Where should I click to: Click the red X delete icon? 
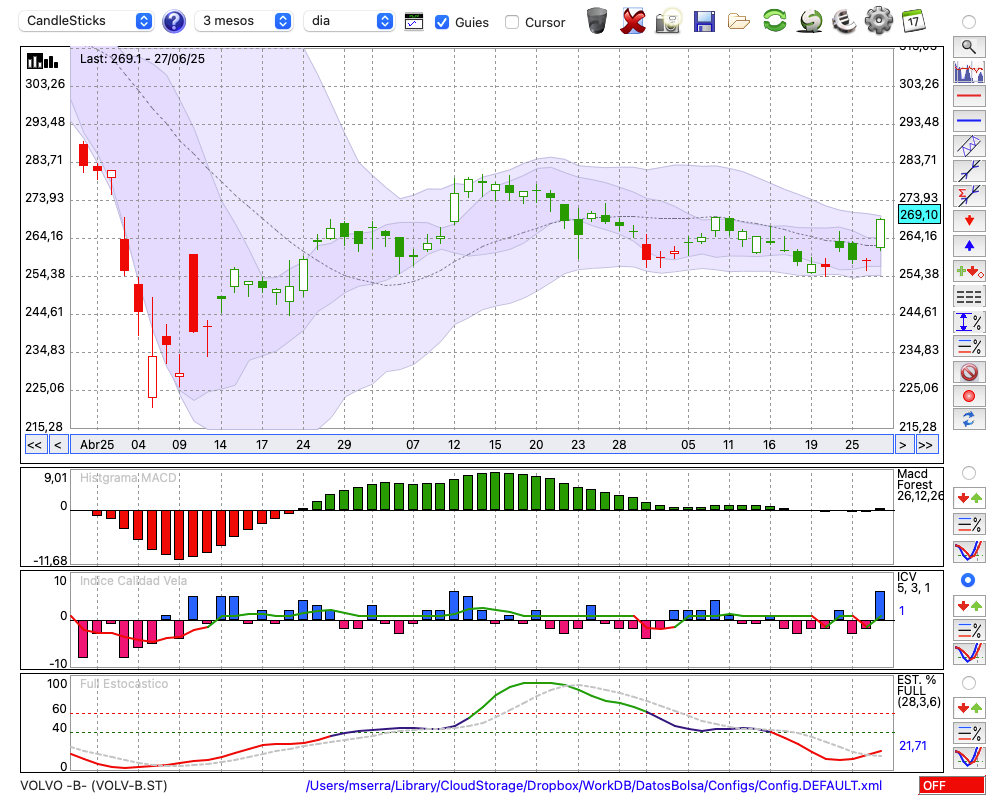tap(633, 21)
